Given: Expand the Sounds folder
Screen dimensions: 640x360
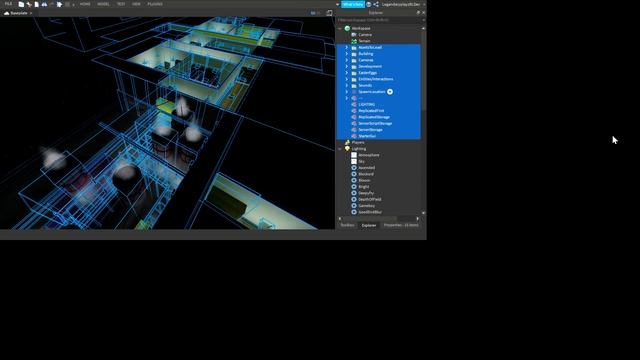Looking at the screenshot, I should click(x=347, y=85).
